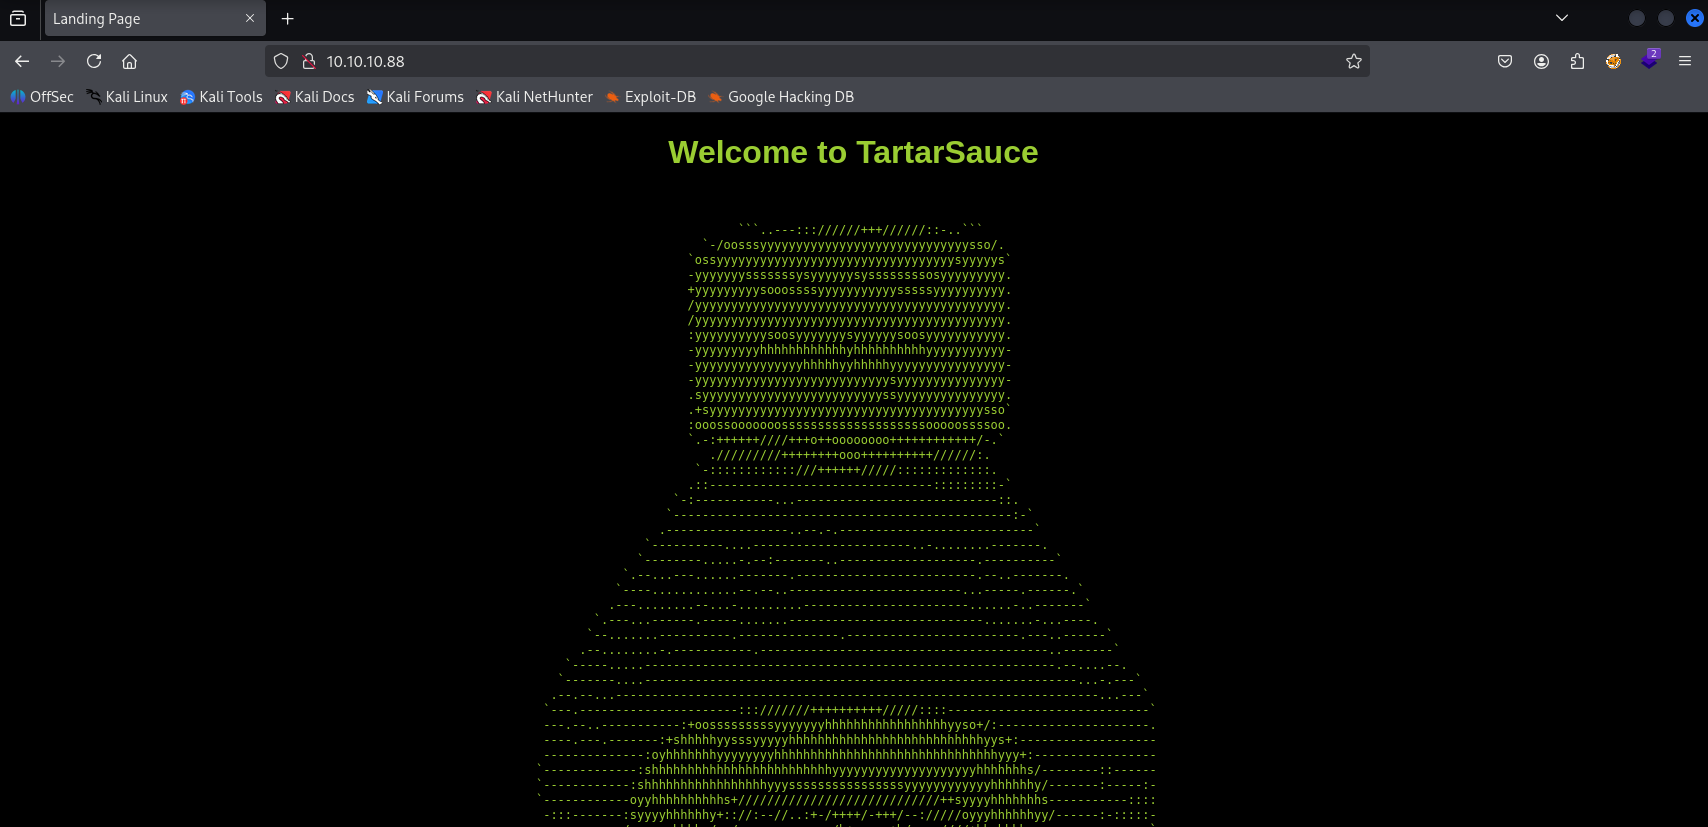The image size is (1708, 827).
Task: Open the Google Hacking DB bookmark
Action: click(x=781, y=97)
